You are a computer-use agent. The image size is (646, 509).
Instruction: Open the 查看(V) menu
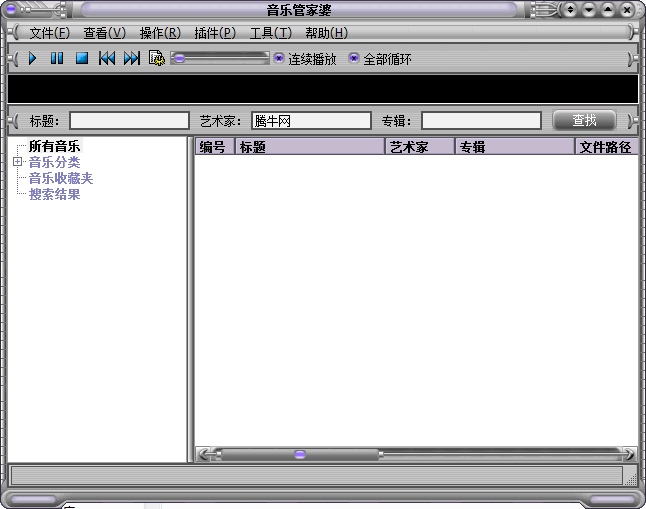(x=104, y=33)
